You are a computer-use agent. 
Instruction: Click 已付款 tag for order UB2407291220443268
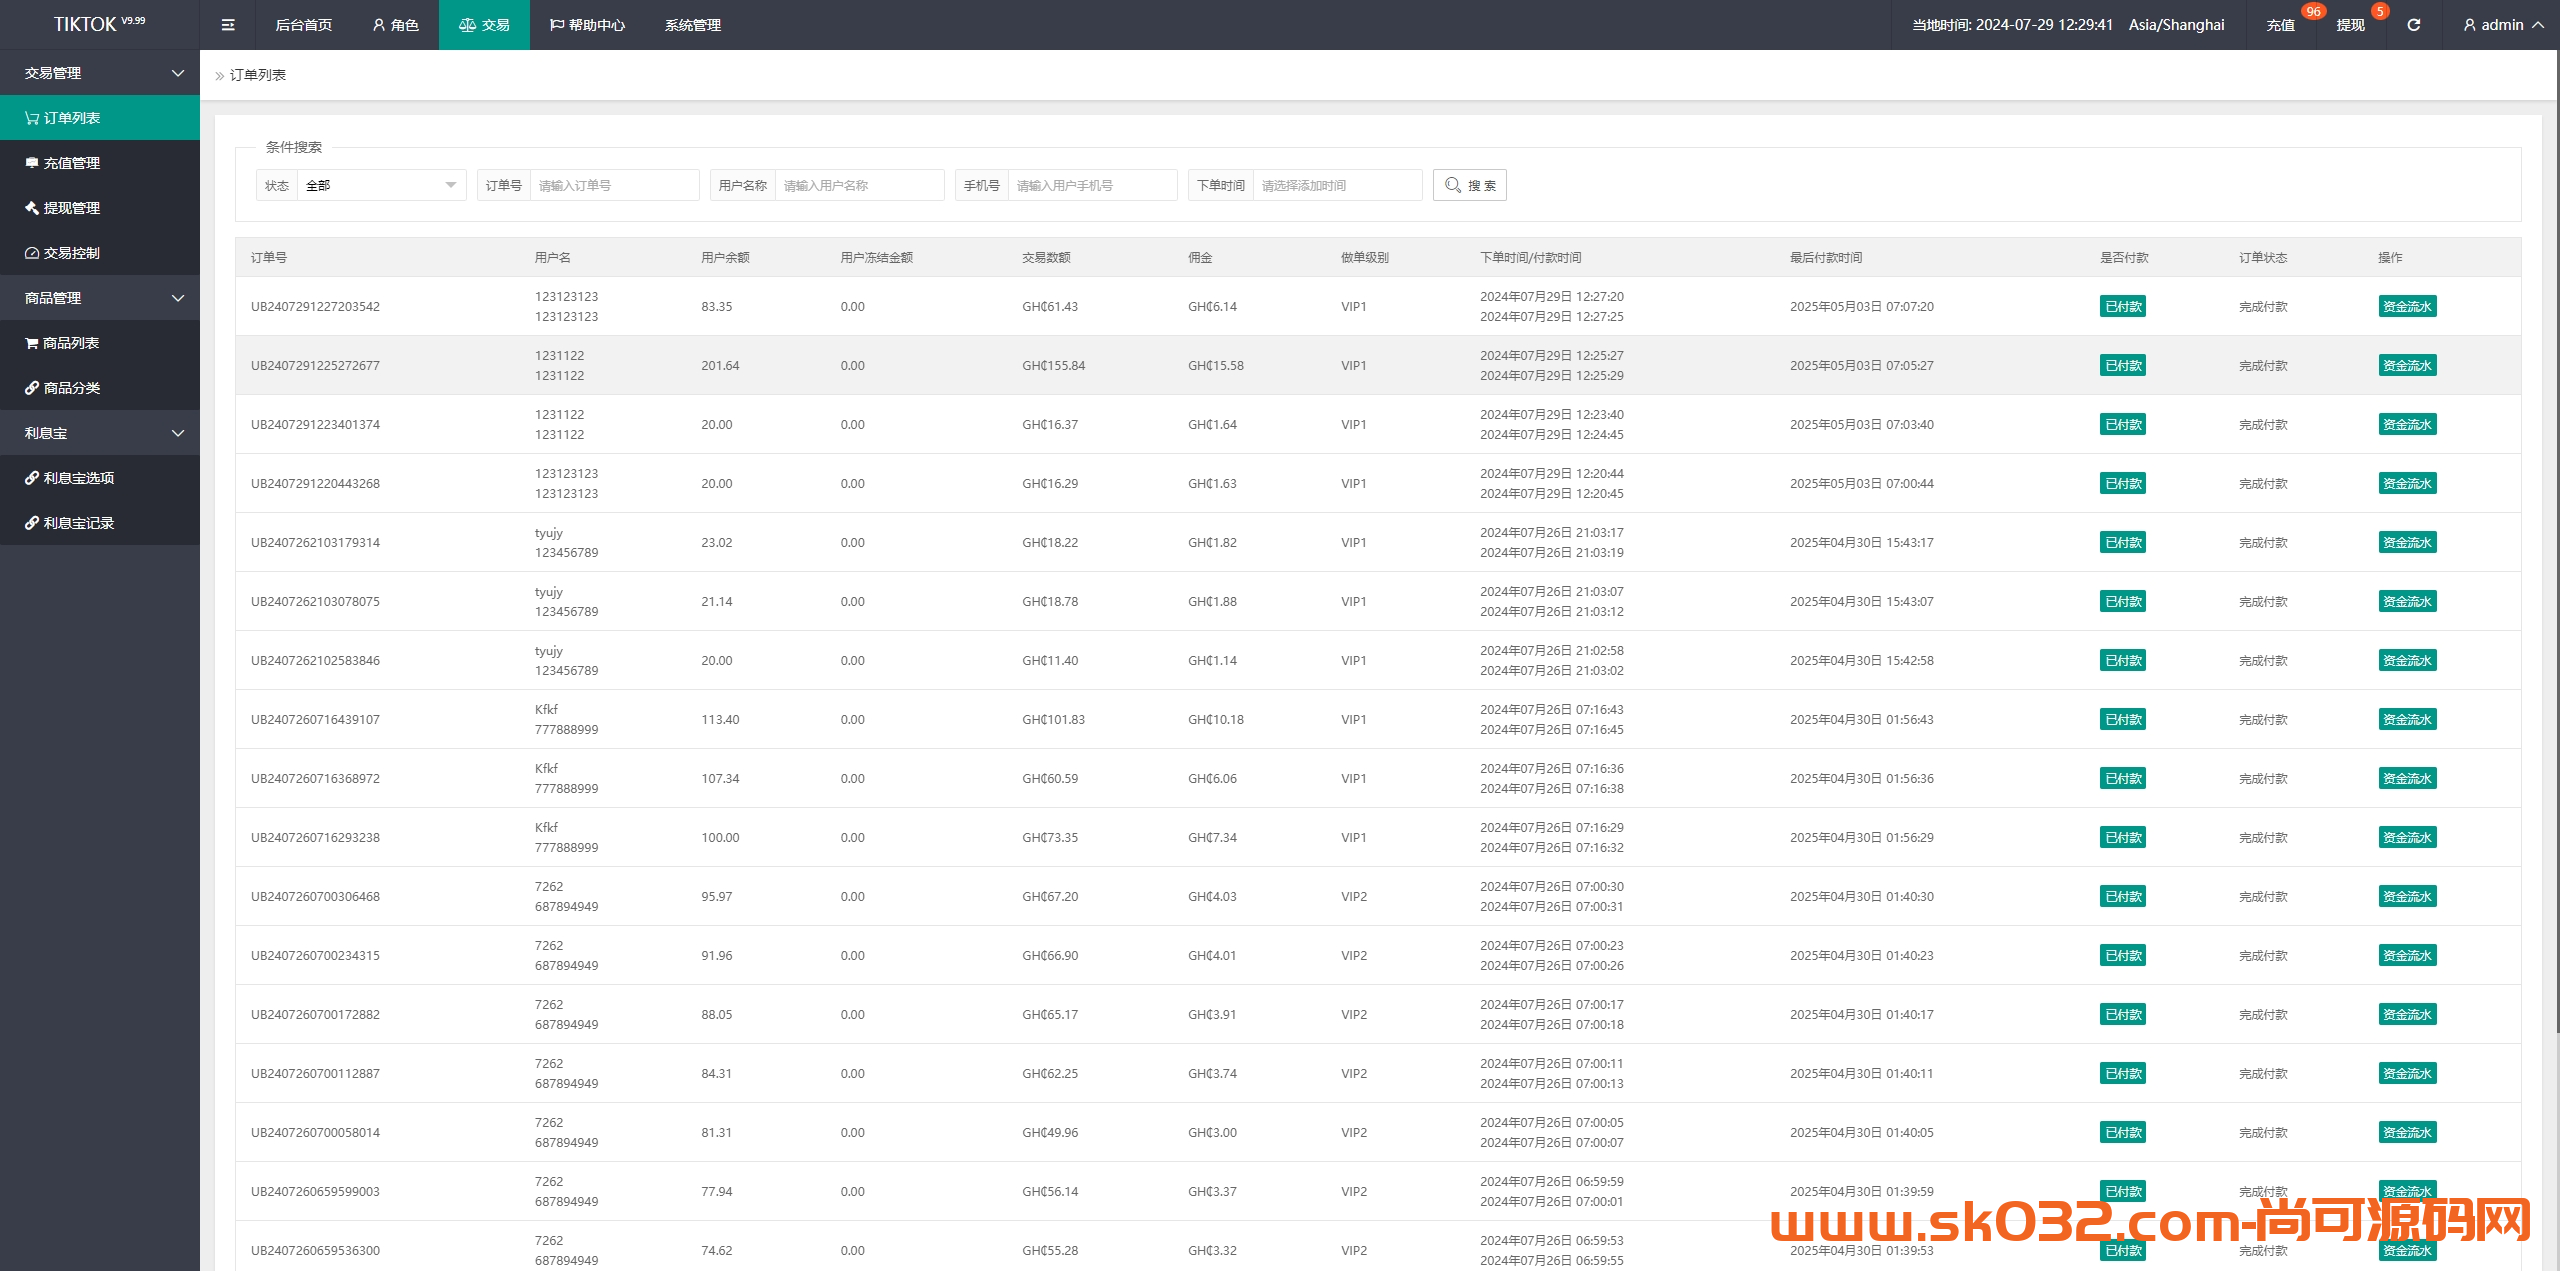click(x=2123, y=483)
